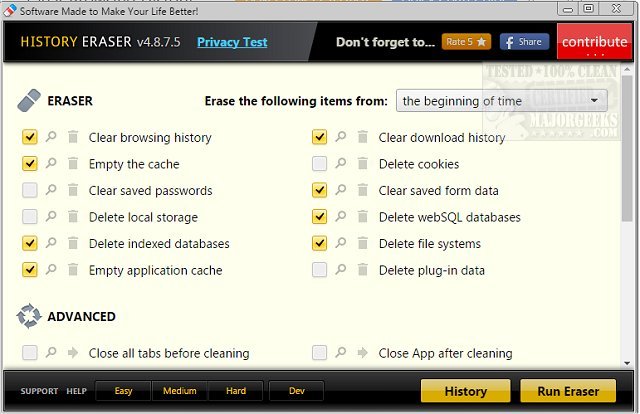
Task: Click trash icon beside Delete local storage
Action: (72, 217)
